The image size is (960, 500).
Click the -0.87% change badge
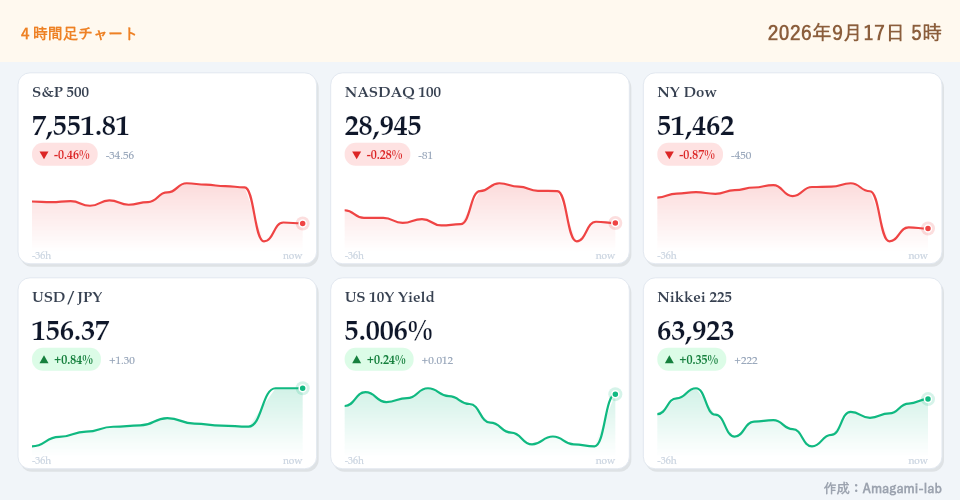690,155
